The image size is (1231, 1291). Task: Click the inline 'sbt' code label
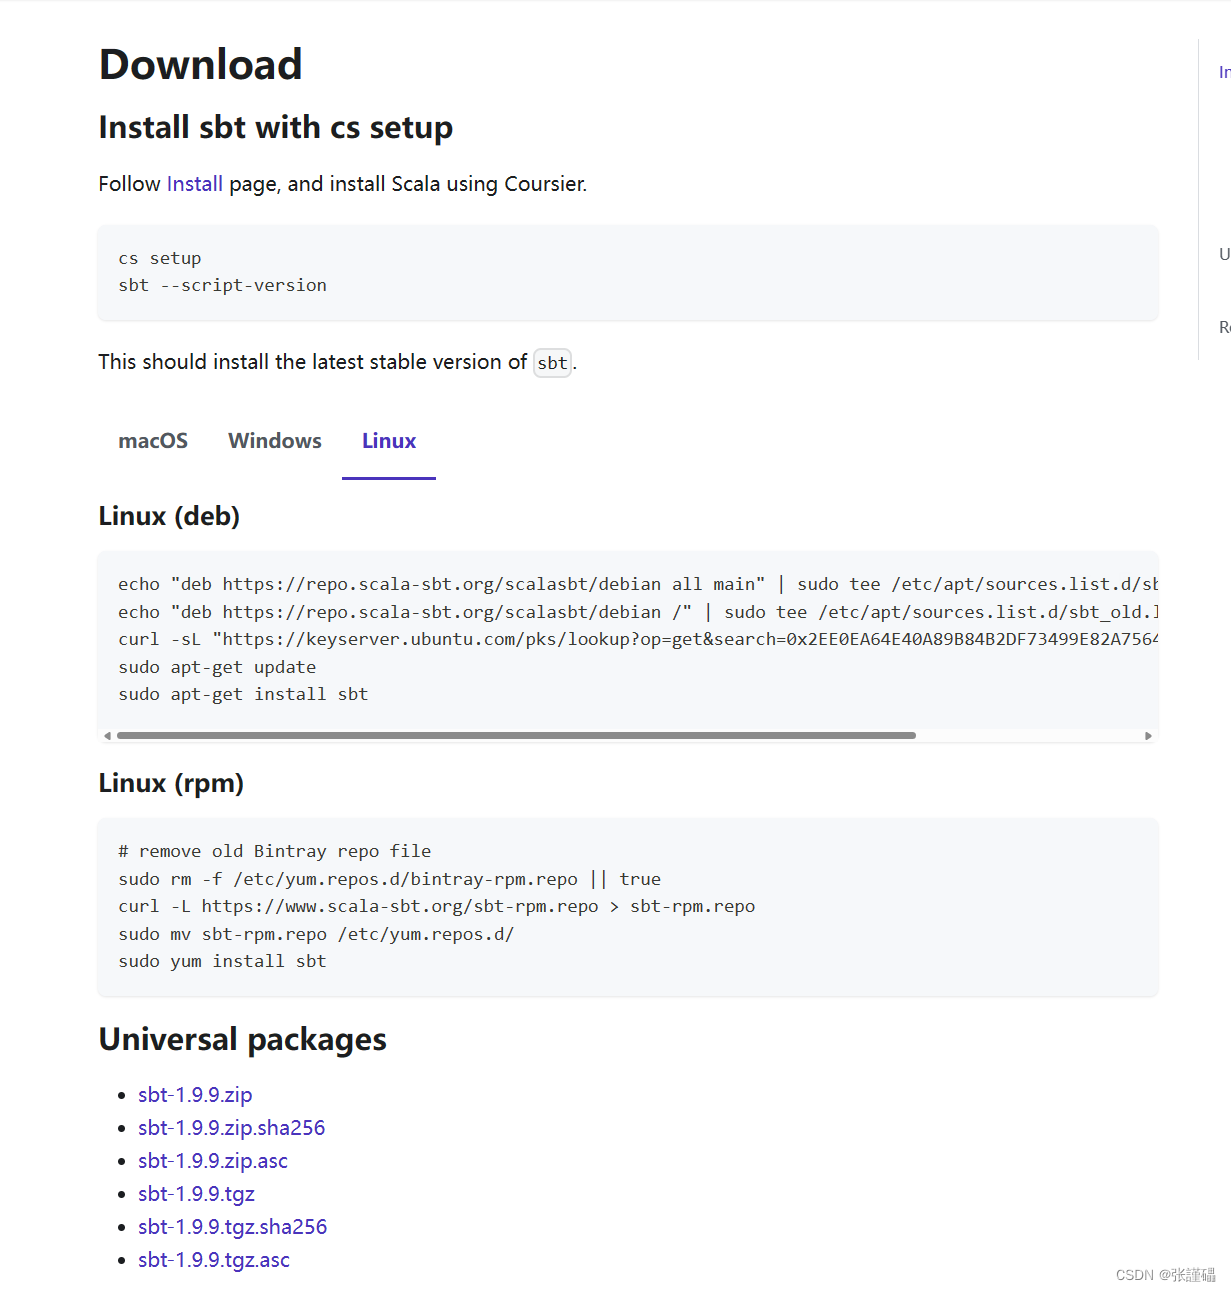[553, 363]
